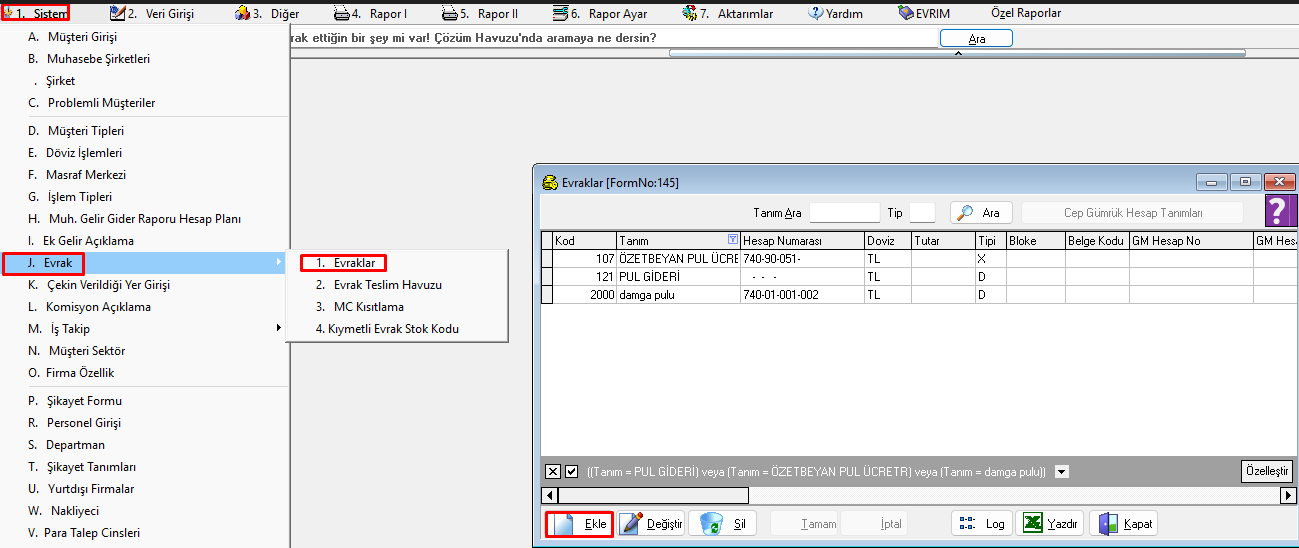Screen dimensions: 1299x548
Task: Choose H. Muh. Gelir Gider Raporu Hesap Planı
Action: click(x=144, y=219)
